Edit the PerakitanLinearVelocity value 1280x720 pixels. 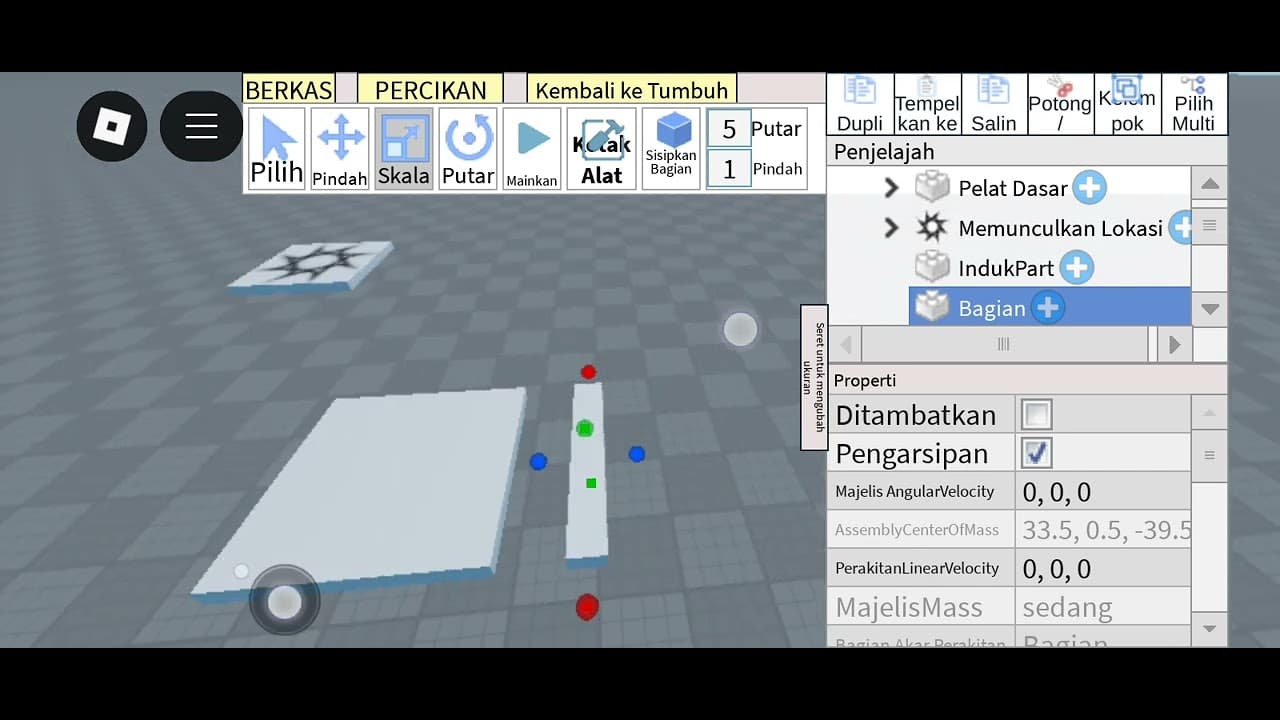(x=1103, y=568)
